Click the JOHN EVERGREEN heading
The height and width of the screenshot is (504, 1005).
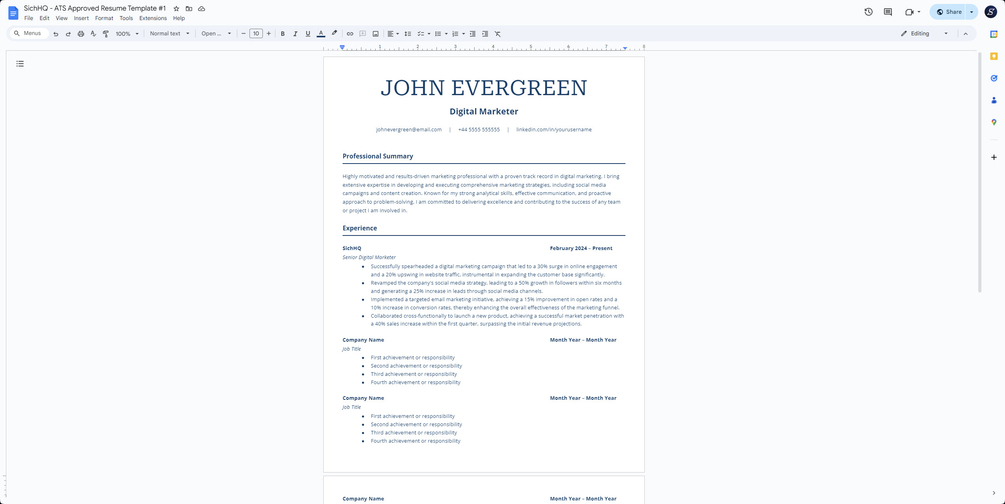click(x=484, y=88)
